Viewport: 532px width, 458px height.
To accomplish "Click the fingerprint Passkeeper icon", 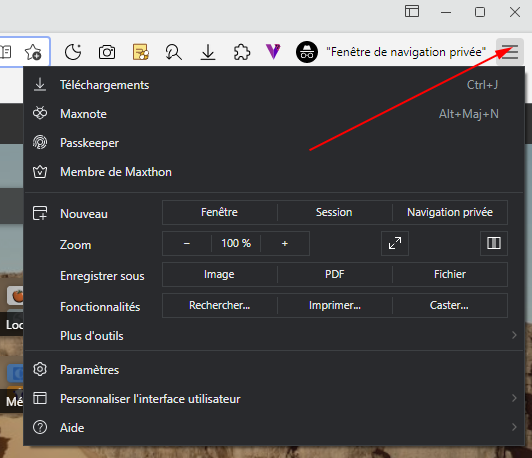I will [x=40, y=142].
